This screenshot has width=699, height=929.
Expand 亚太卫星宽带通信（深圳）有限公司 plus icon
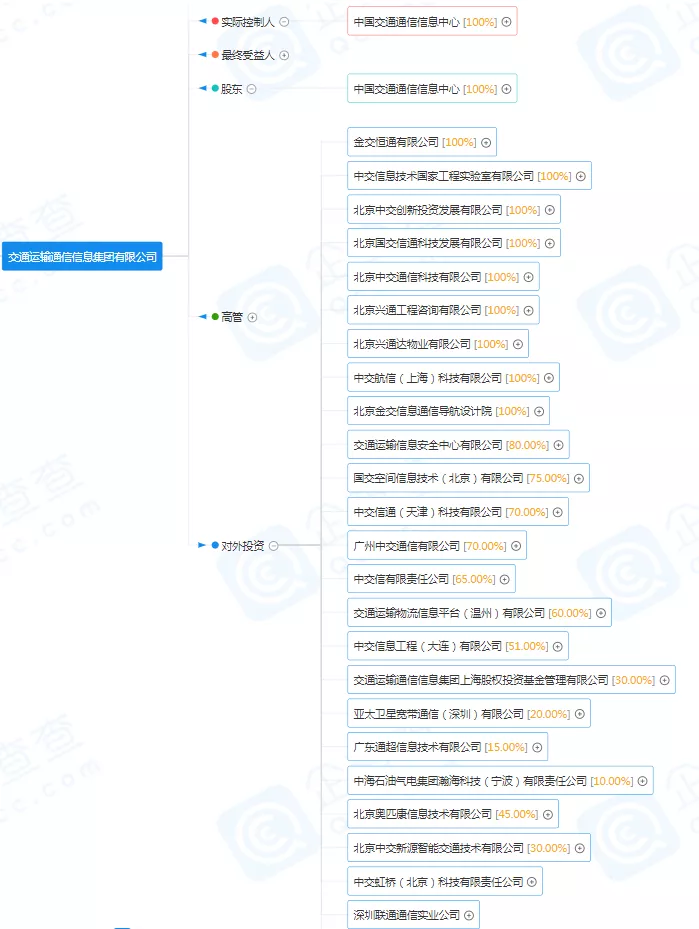click(580, 714)
